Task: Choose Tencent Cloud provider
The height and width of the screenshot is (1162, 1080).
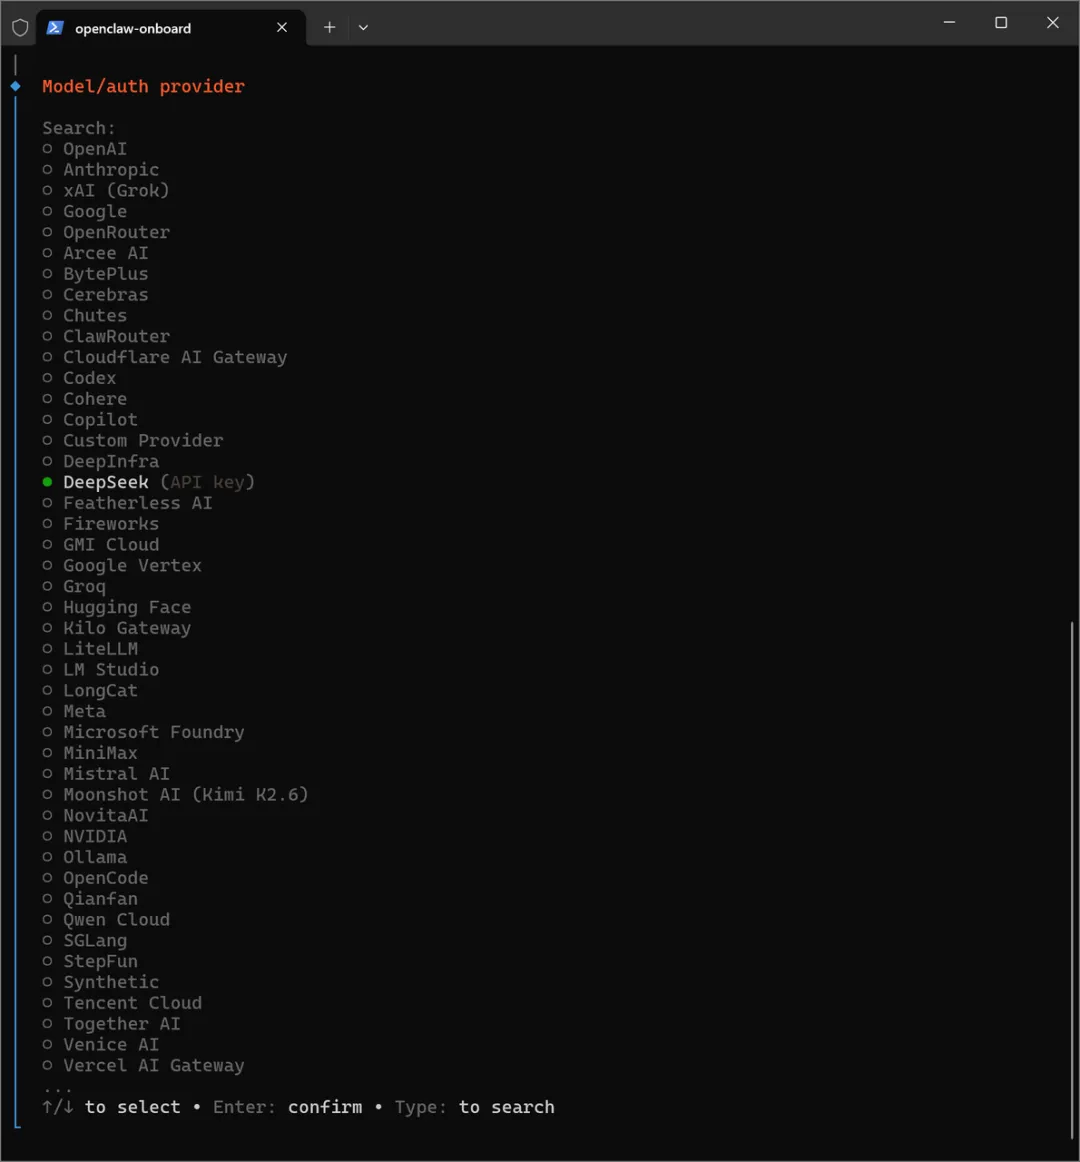Action: point(122,1003)
